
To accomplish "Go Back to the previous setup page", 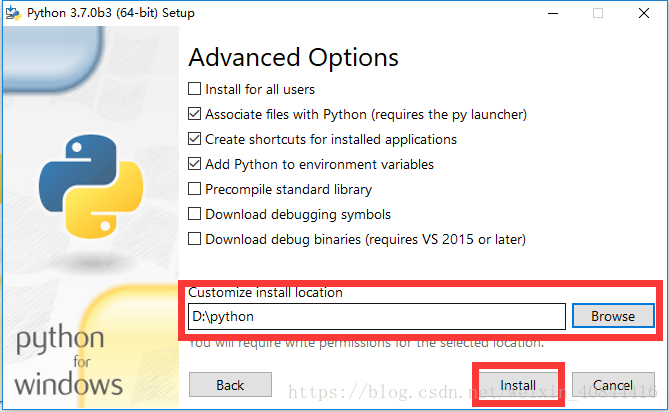I will pyautogui.click(x=230, y=385).
